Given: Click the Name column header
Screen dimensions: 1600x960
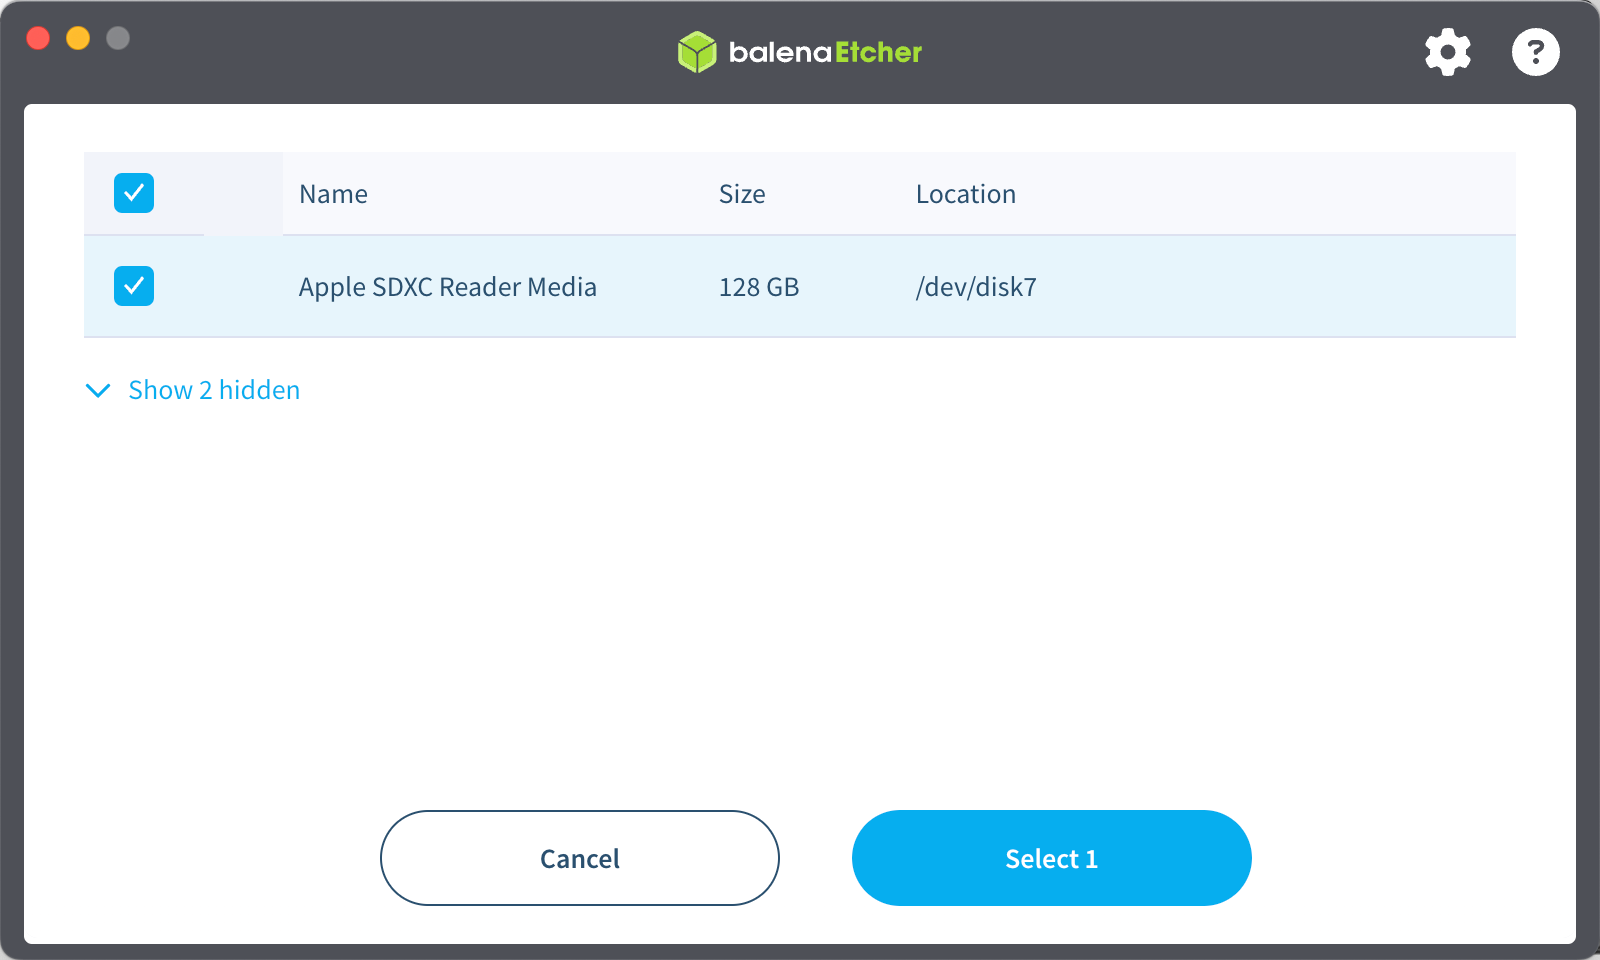Looking at the screenshot, I should [333, 194].
